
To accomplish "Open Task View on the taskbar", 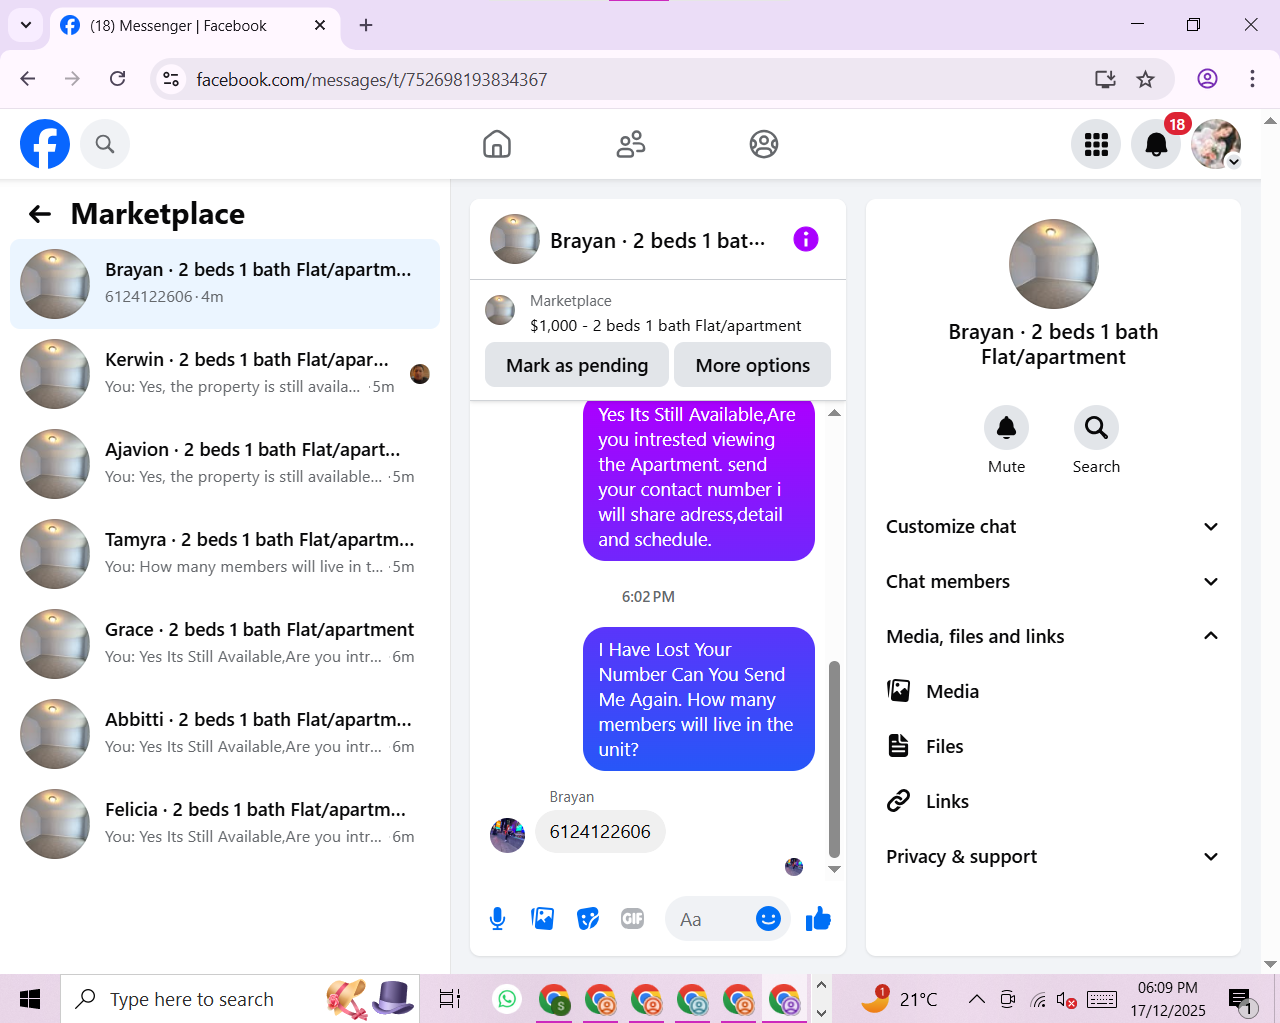I will [450, 999].
